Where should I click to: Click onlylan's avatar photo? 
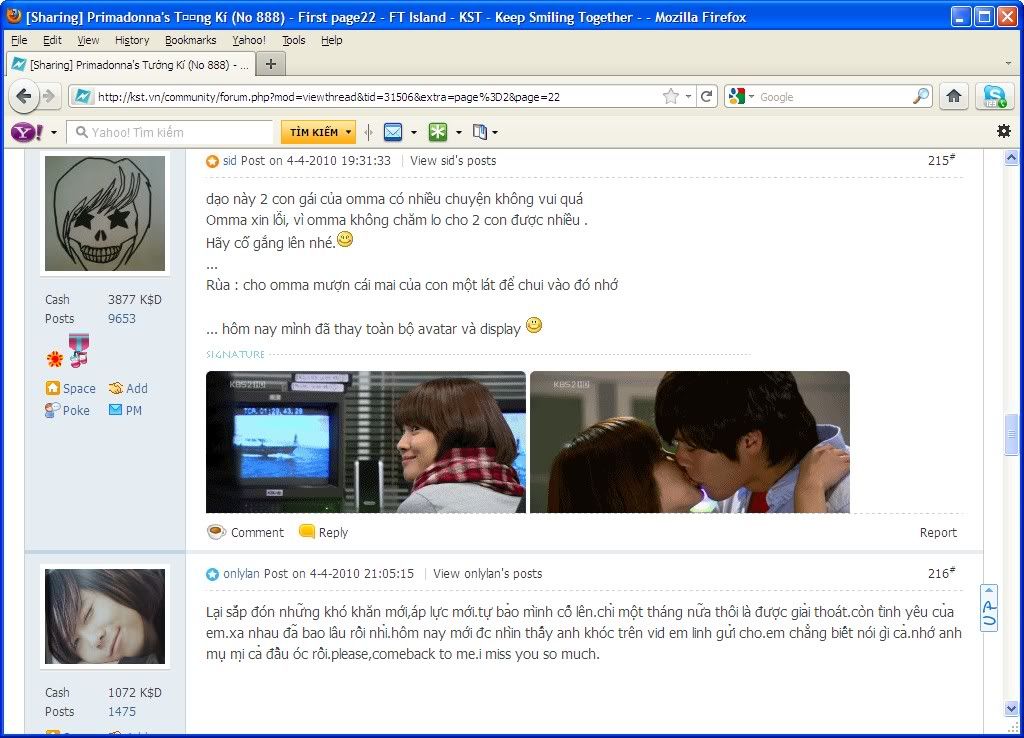(x=105, y=617)
